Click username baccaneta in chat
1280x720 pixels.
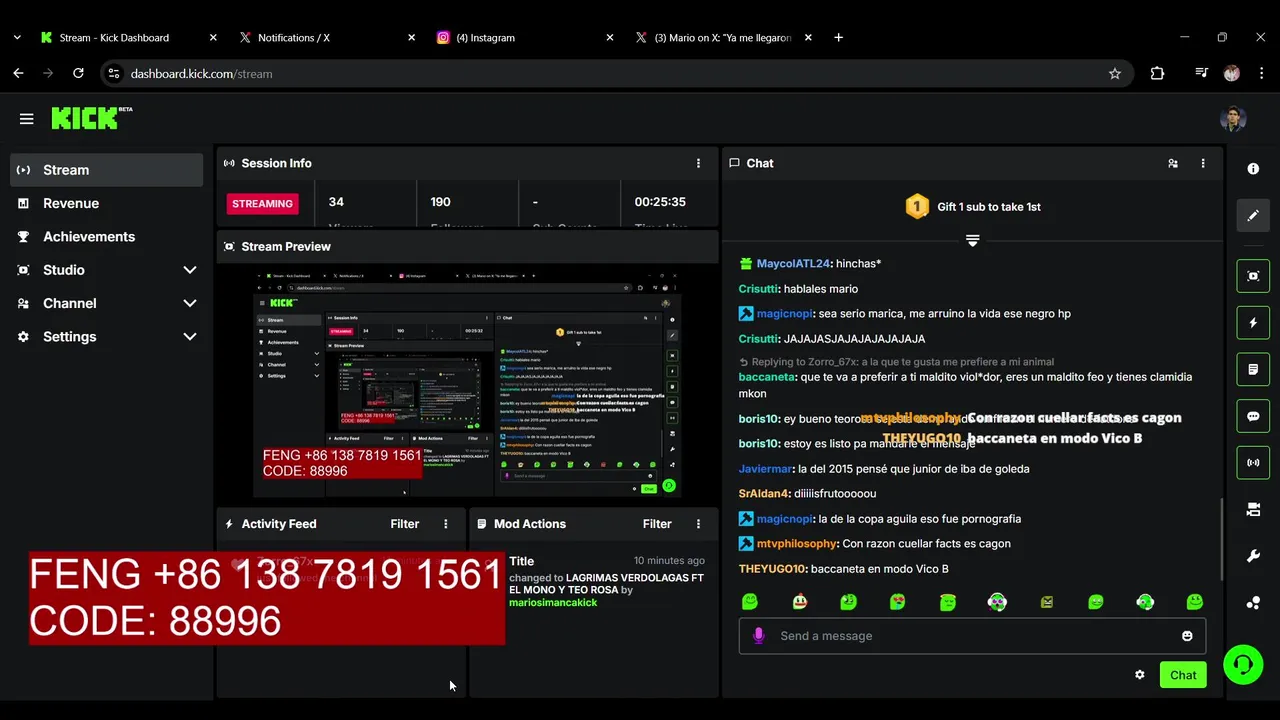767,377
